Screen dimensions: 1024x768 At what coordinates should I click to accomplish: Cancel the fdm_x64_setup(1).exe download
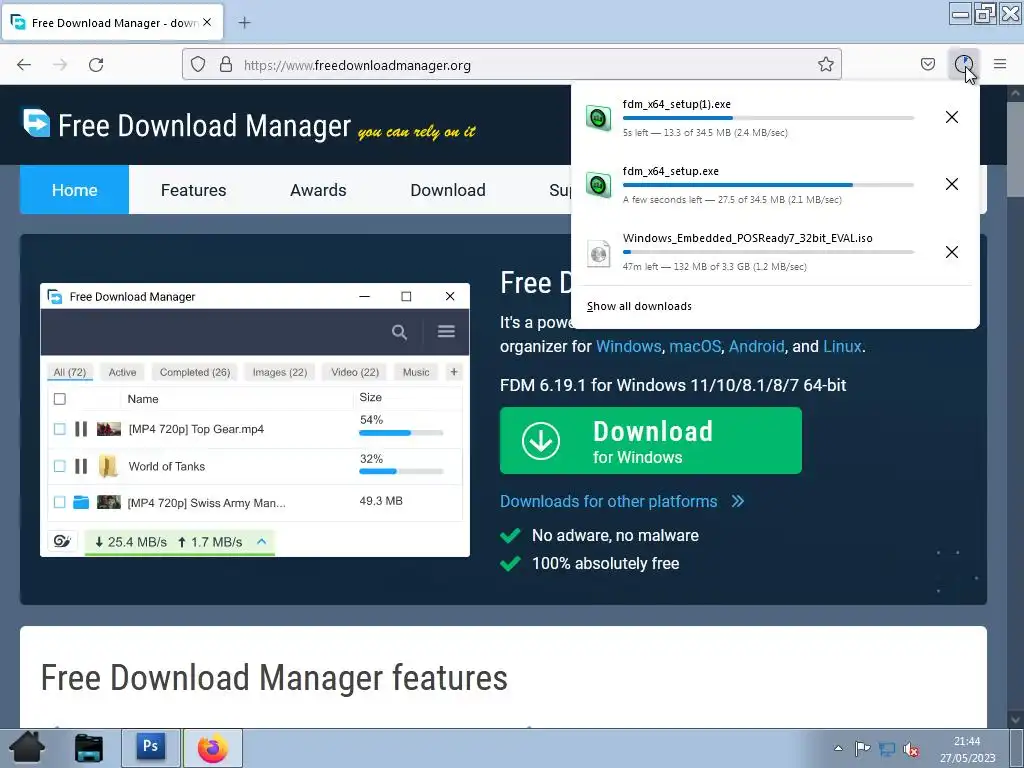[x=952, y=117]
